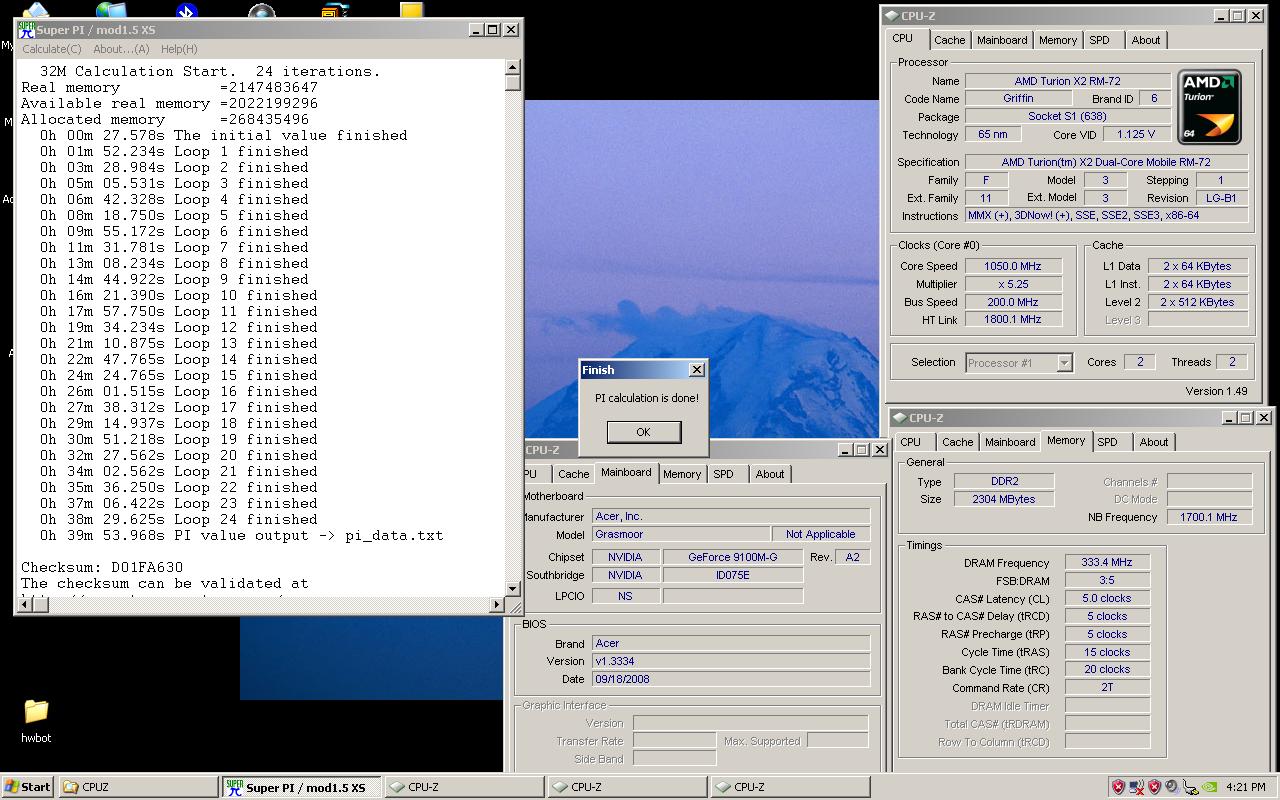The height and width of the screenshot is (800, 1280).
Task: Click OK in the Finish dialog
Action: pyautogui.click(x=643, y=432)
